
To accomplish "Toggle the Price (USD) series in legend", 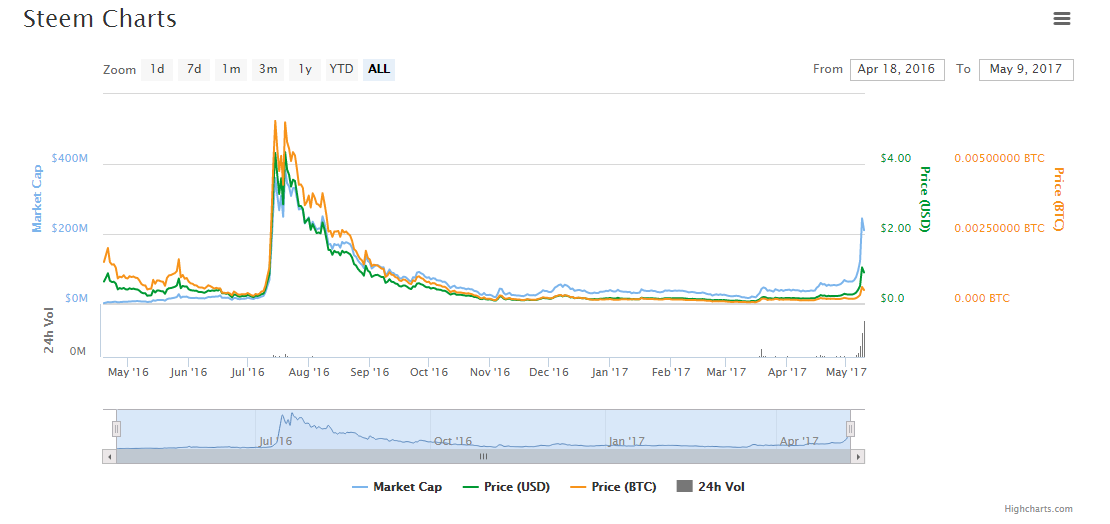I will tap(506, 486).
